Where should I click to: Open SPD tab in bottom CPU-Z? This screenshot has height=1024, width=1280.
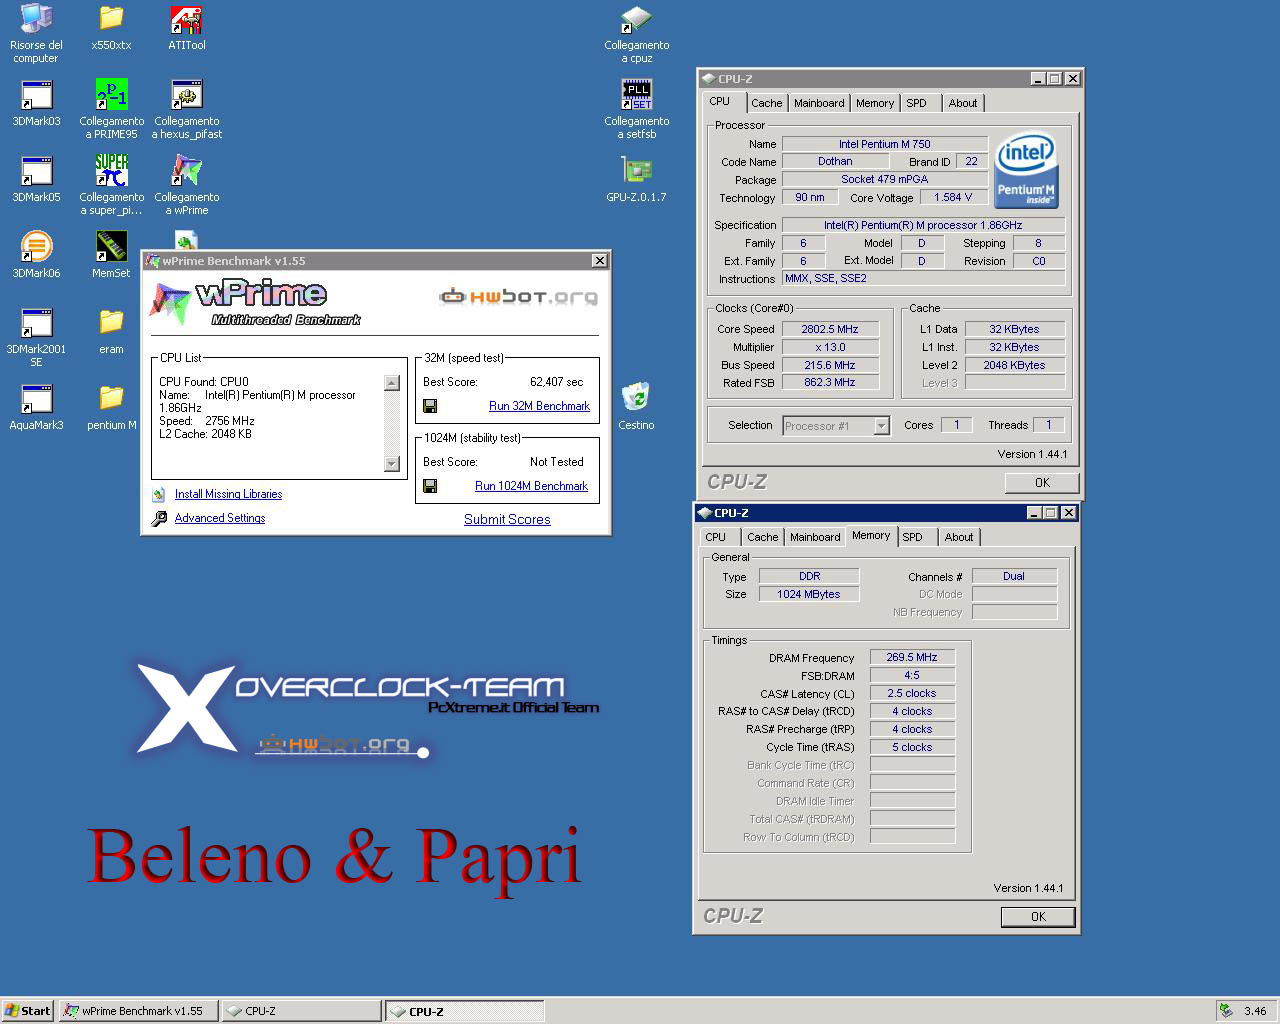913,537
